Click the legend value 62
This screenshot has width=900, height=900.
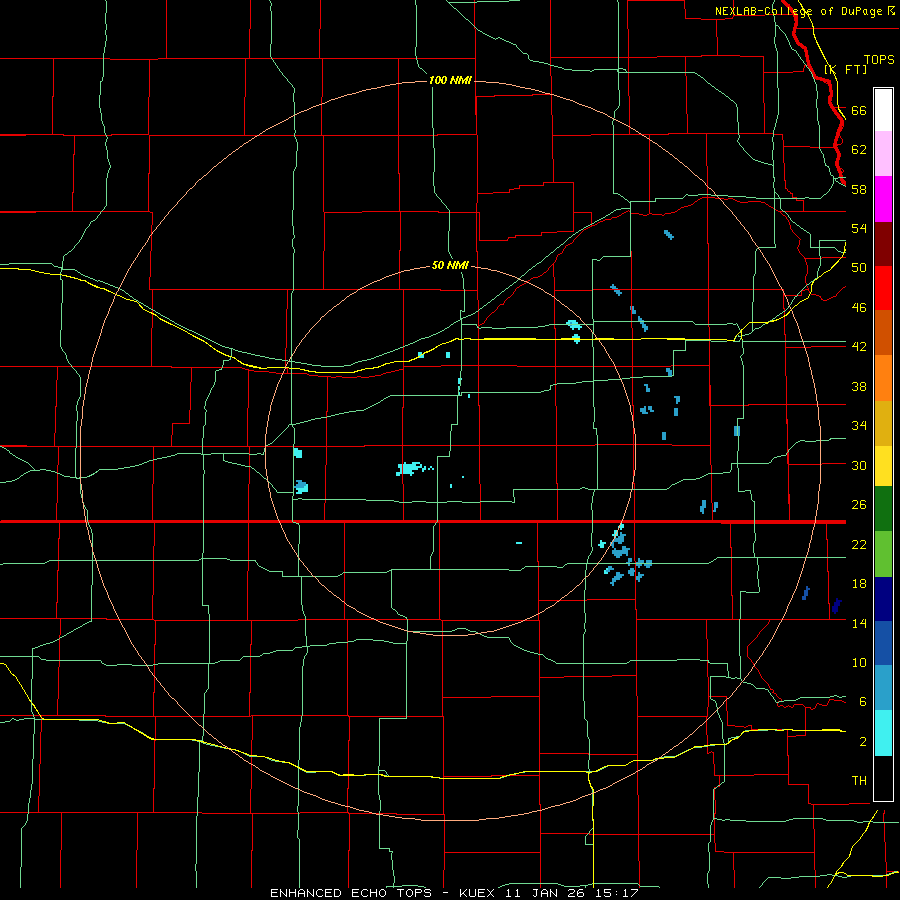(x=859, y=149)
